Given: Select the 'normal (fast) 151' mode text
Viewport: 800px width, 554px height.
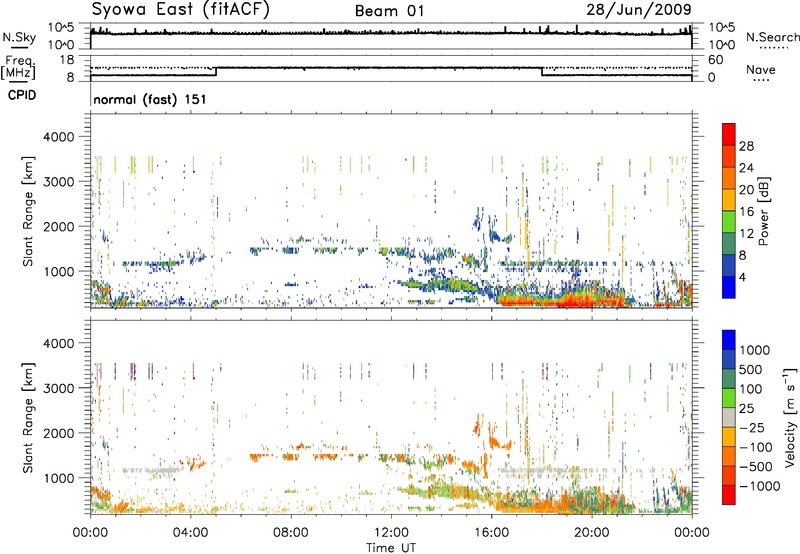Looking at the screenshot, I should click(150, 99).
